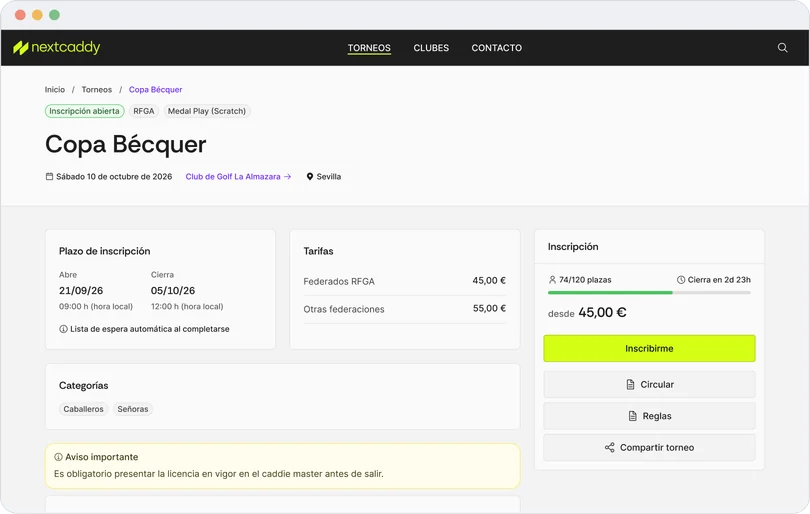Click the 55,00 € price value
The height and width of the screenshot is (514, 810).
click(x=489, y=308)
